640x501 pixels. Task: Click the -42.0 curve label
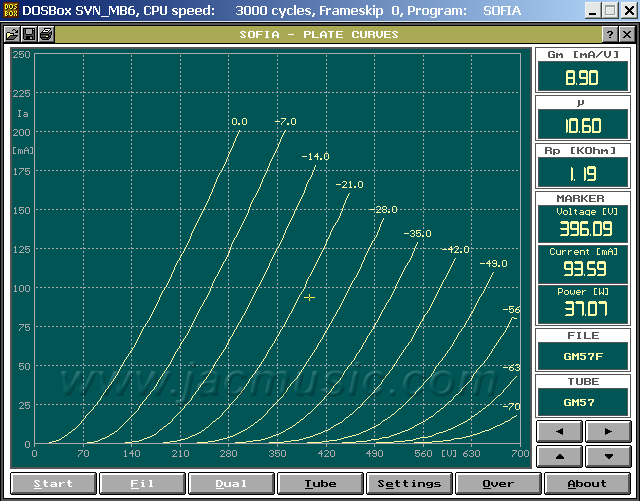(456, 249)
